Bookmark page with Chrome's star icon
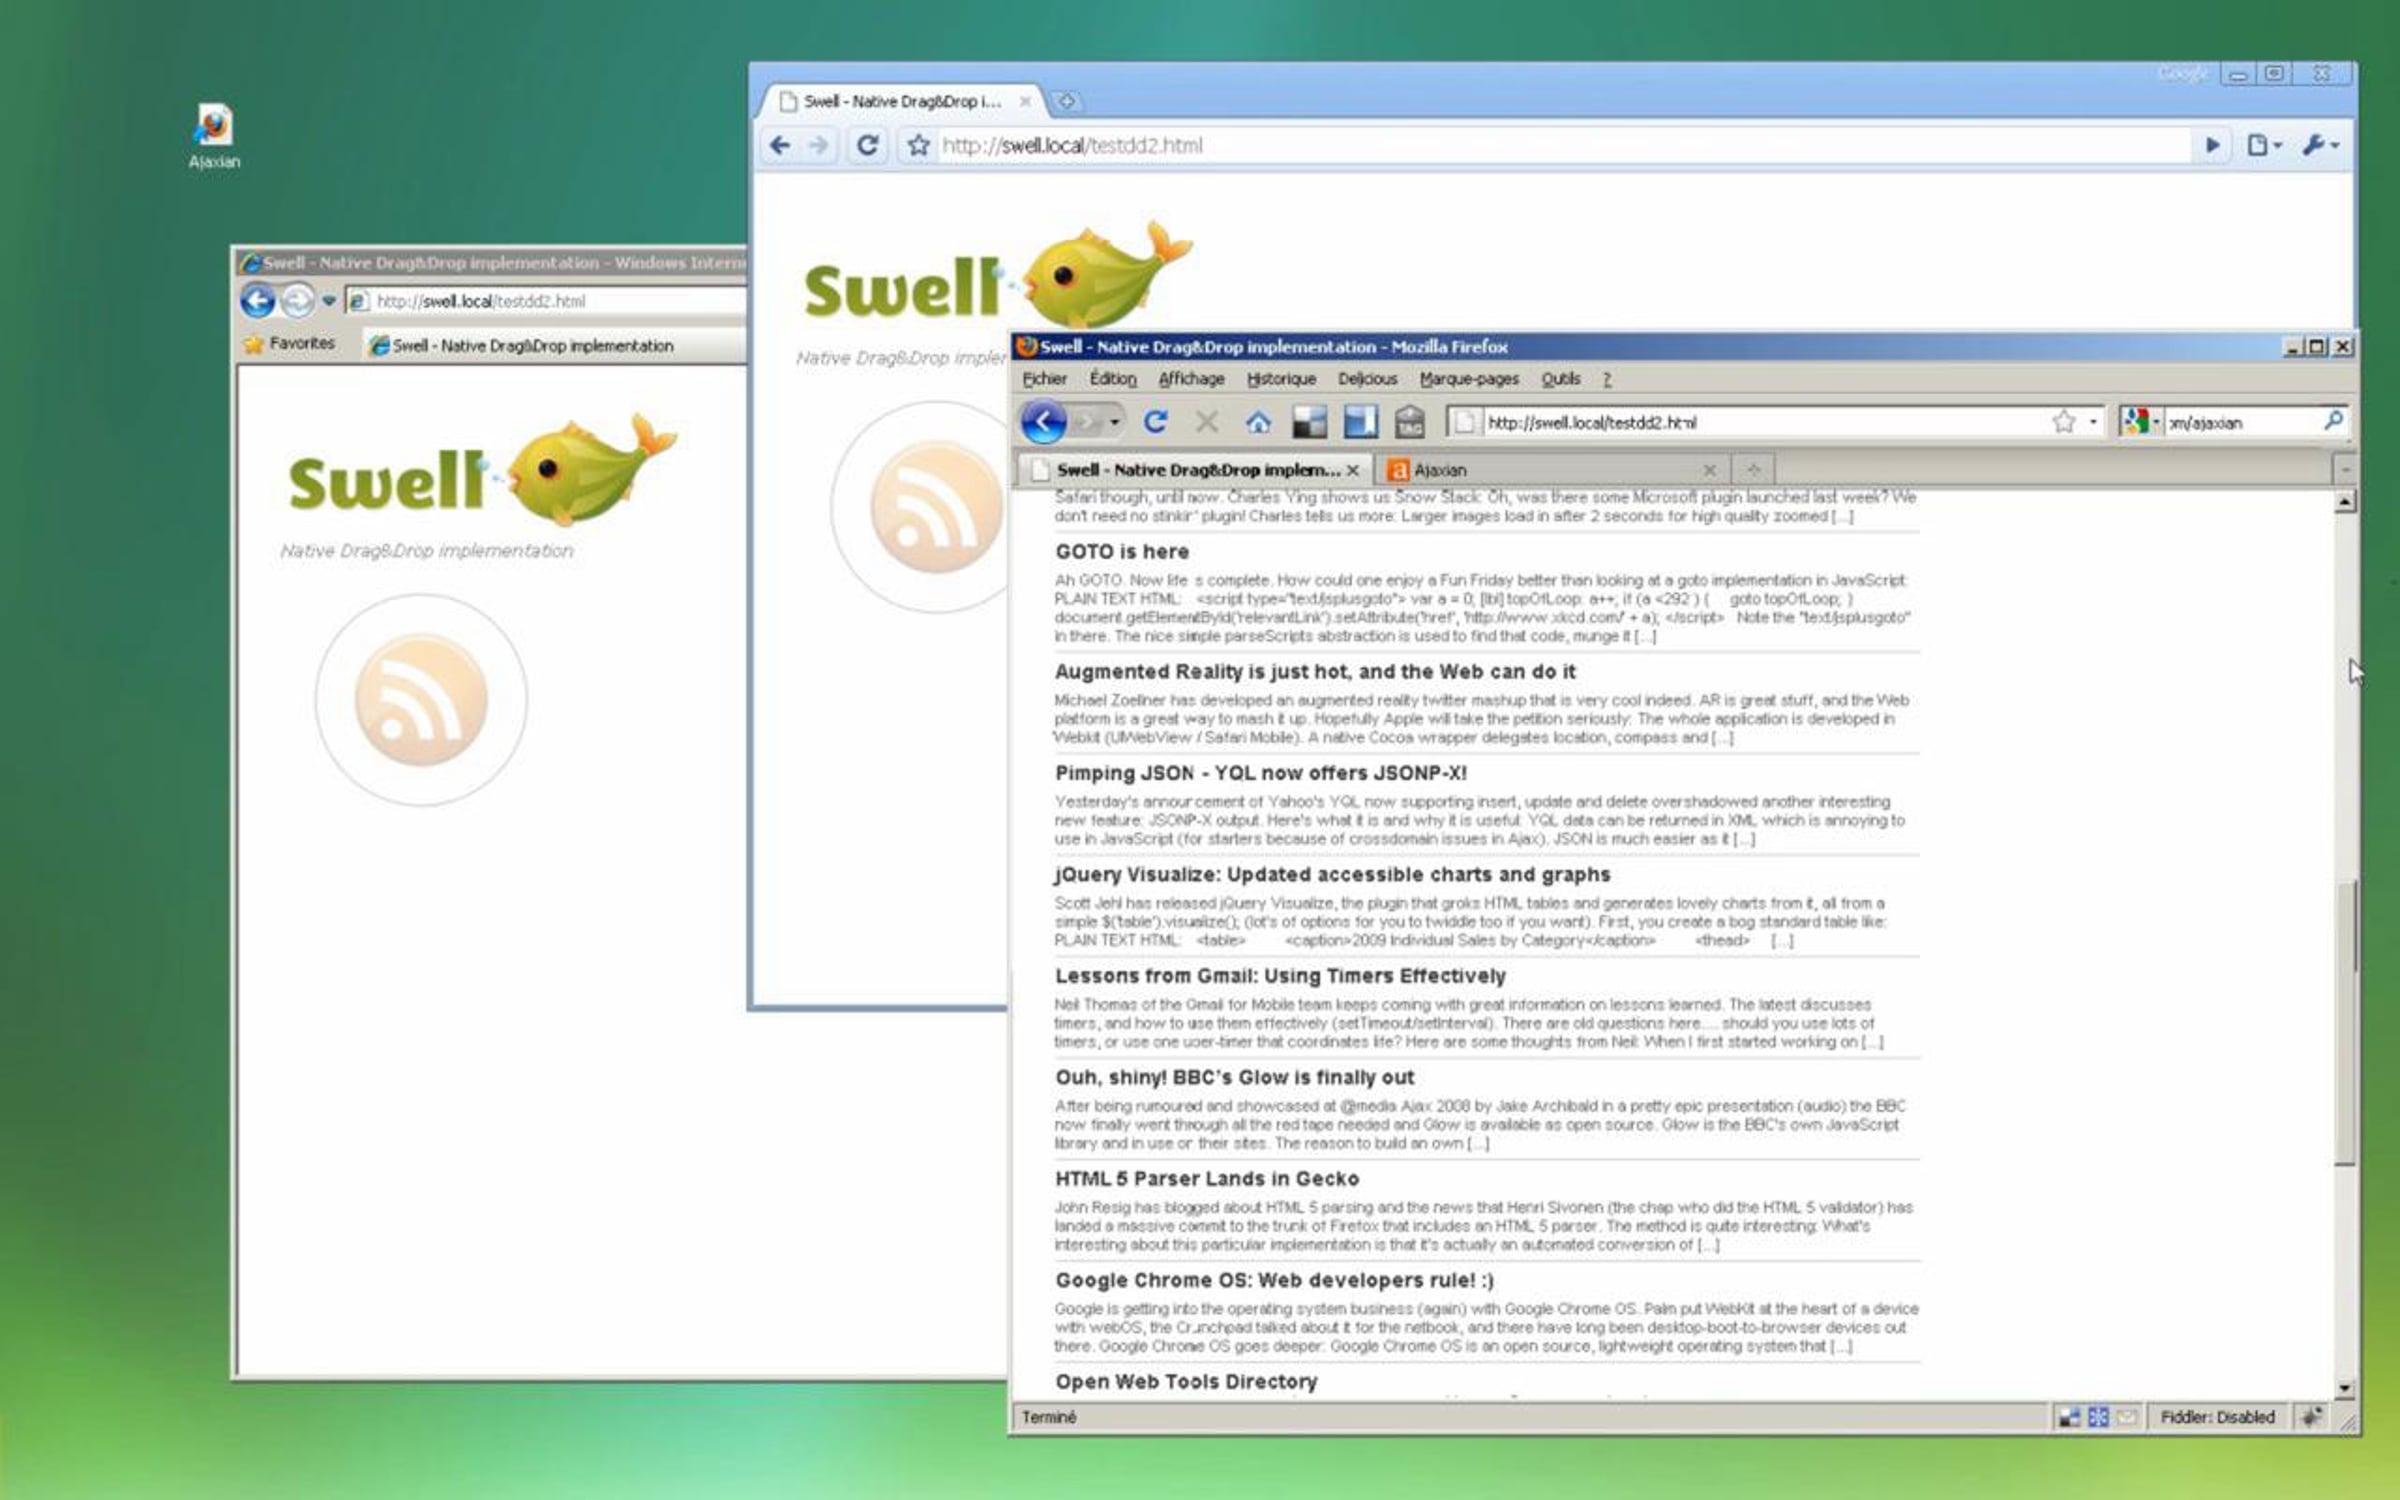 (918, 146)
